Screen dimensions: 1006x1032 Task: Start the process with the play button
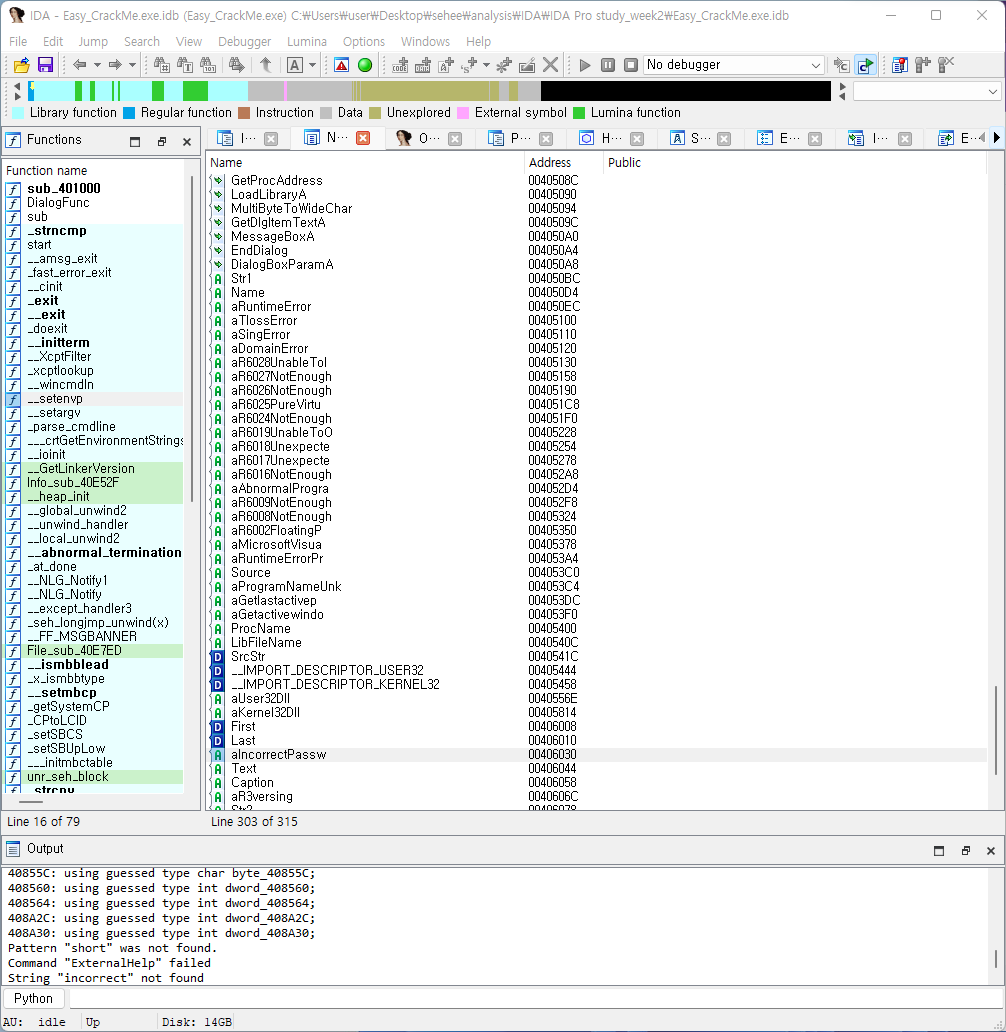click(x=584, y=65)
